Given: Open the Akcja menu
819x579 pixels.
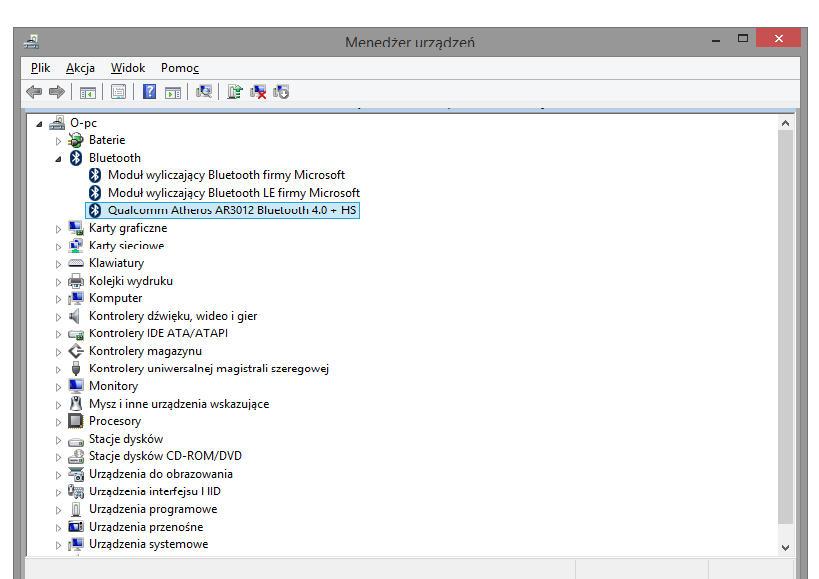Looking at the screenshot, I should pos(80,68).
